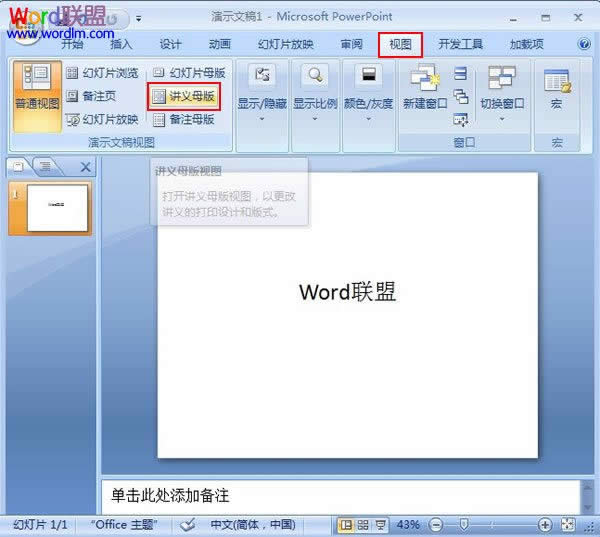The image size is (600, 537).
Task: Click the Cascade windows icon
Action: click(460, 96)
